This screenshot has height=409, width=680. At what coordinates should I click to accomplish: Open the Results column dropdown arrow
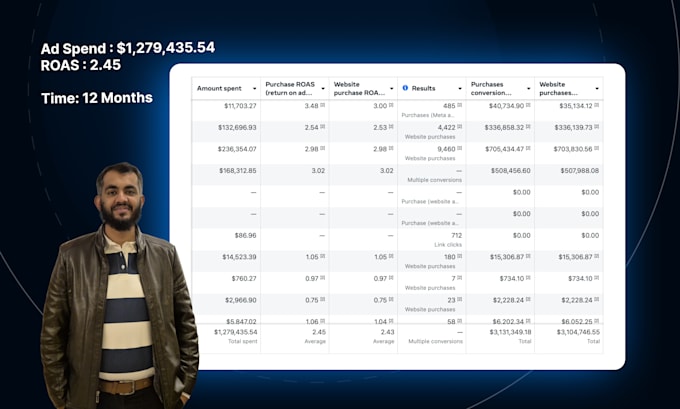point(460,88)
